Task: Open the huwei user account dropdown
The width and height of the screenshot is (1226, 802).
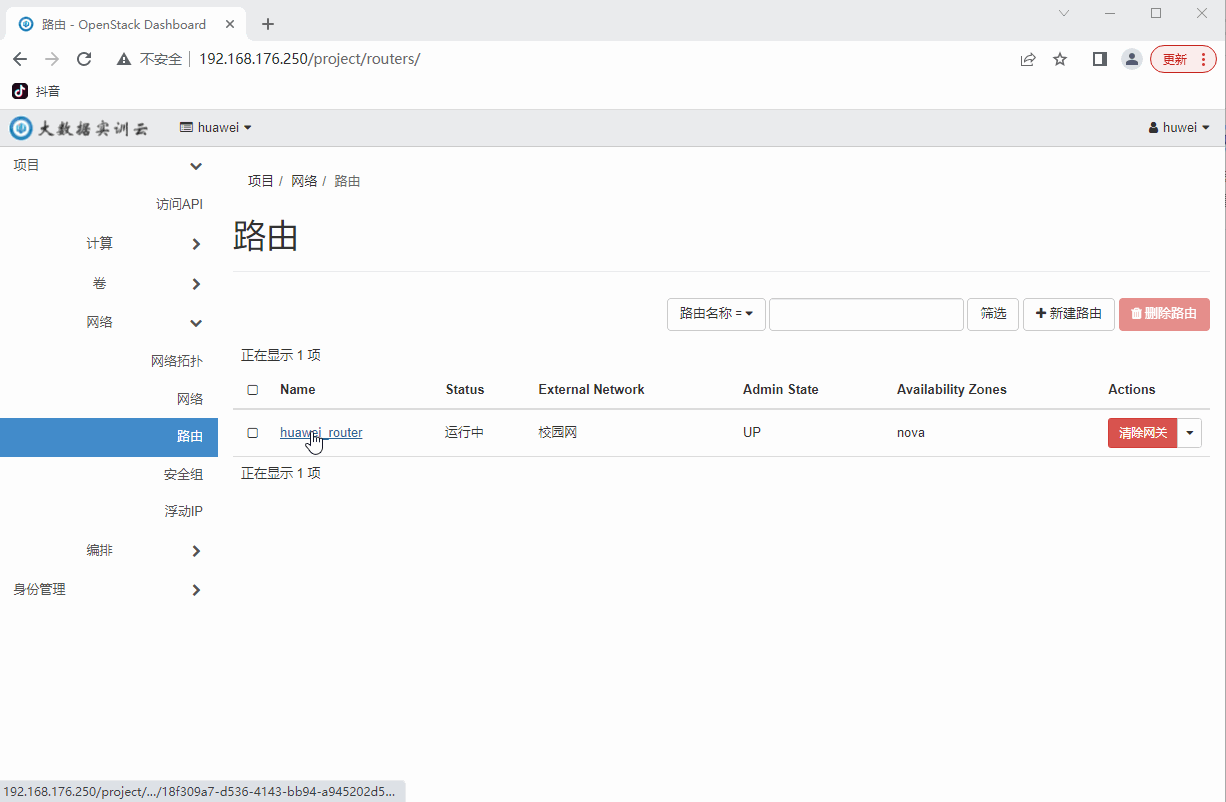Action: pos(1179,127)
